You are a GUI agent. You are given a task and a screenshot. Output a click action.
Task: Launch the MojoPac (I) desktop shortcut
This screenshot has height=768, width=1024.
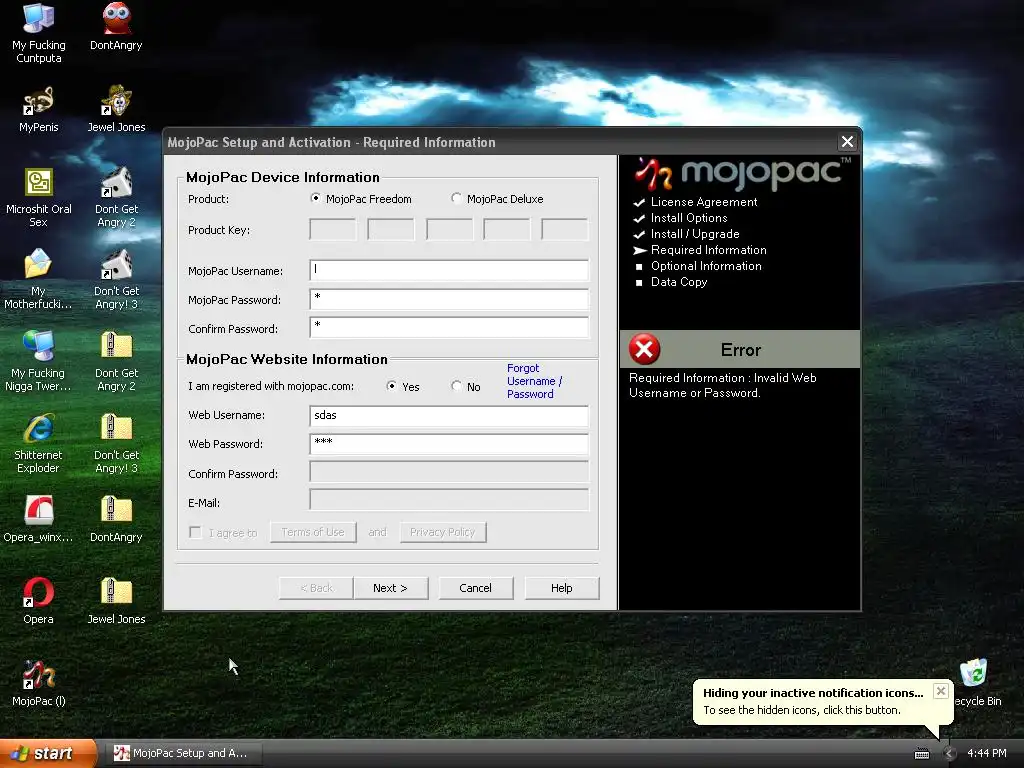coord(39,682)
